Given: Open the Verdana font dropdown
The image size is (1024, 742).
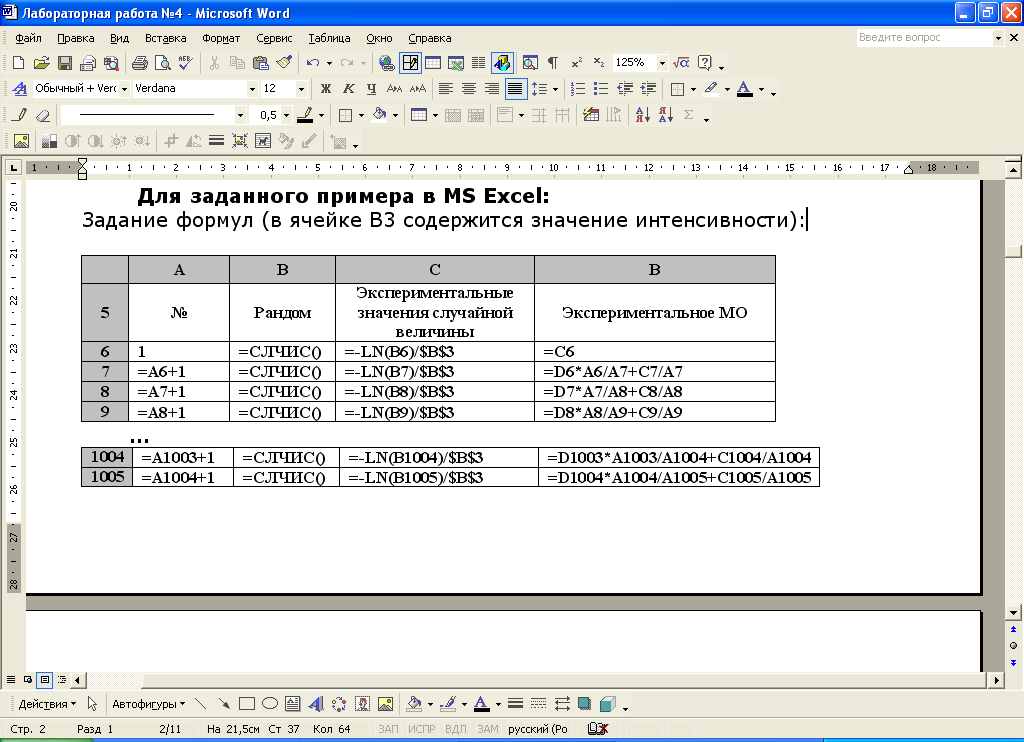Looking at the screenshot, I should click(252, 89).
